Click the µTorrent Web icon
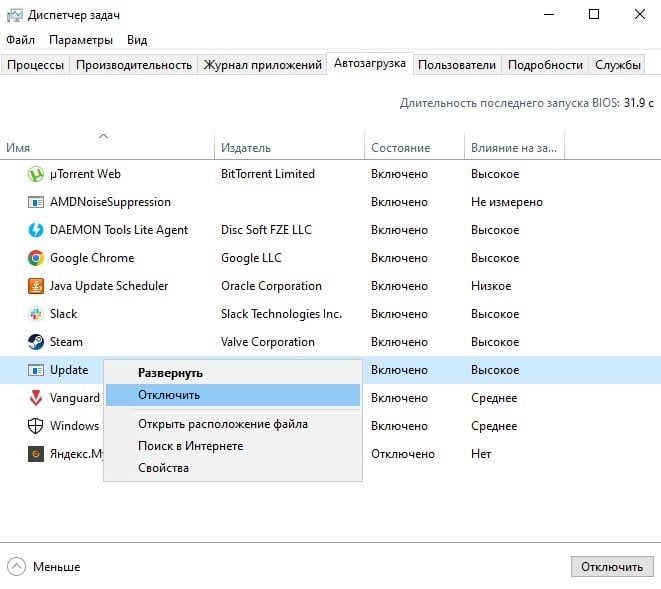The height and width of the screenshot is (589, 661). (x=36, y=174)
